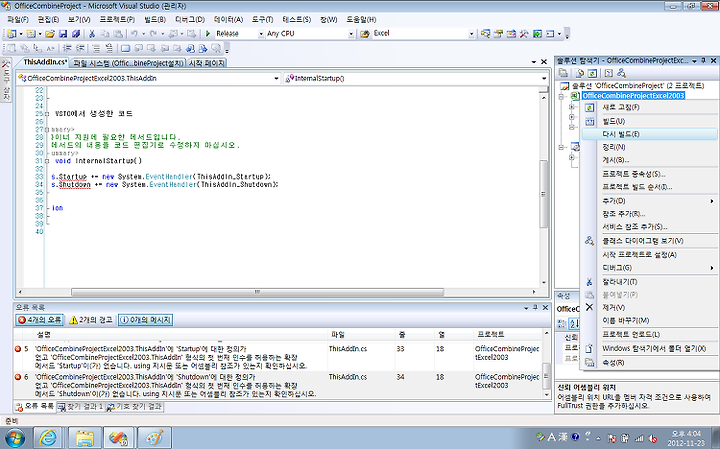720x449 pixels.
Task: Open Solution Explorer from the main toolbar icon
Action: pos(485,34)
